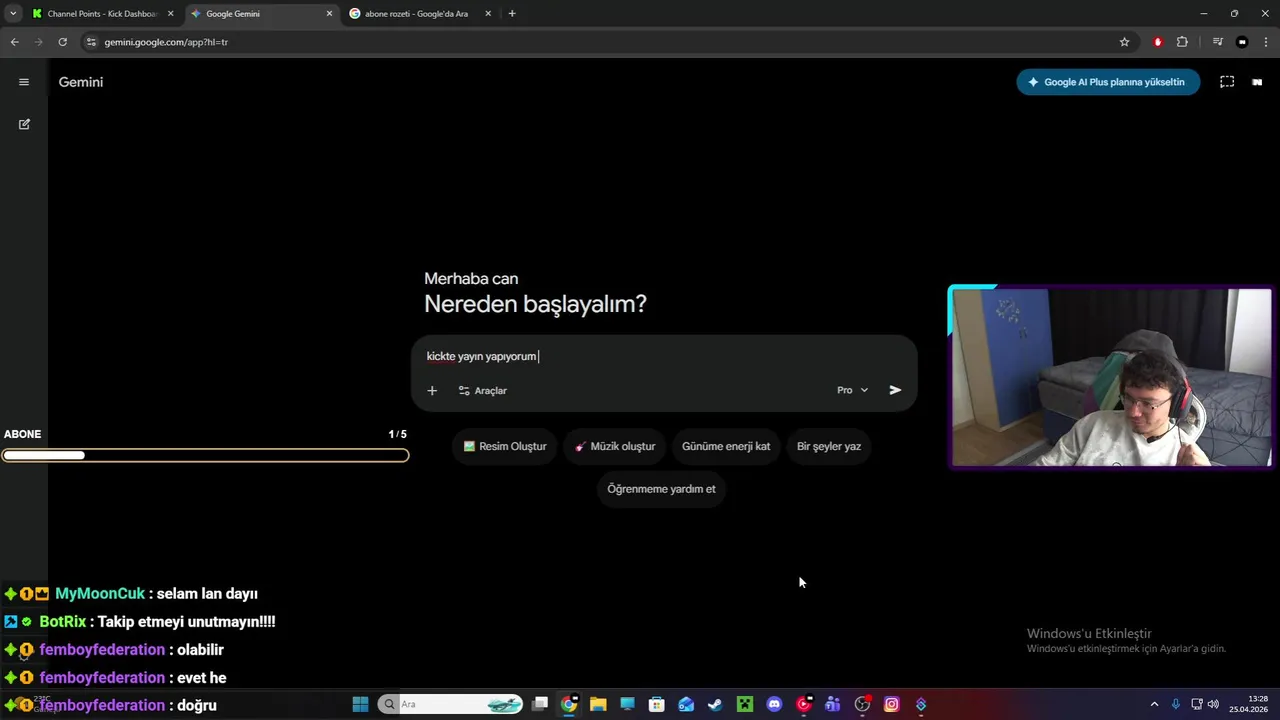
Task: Choose Bir şeyler yaz suggestion
Action: 829,446
